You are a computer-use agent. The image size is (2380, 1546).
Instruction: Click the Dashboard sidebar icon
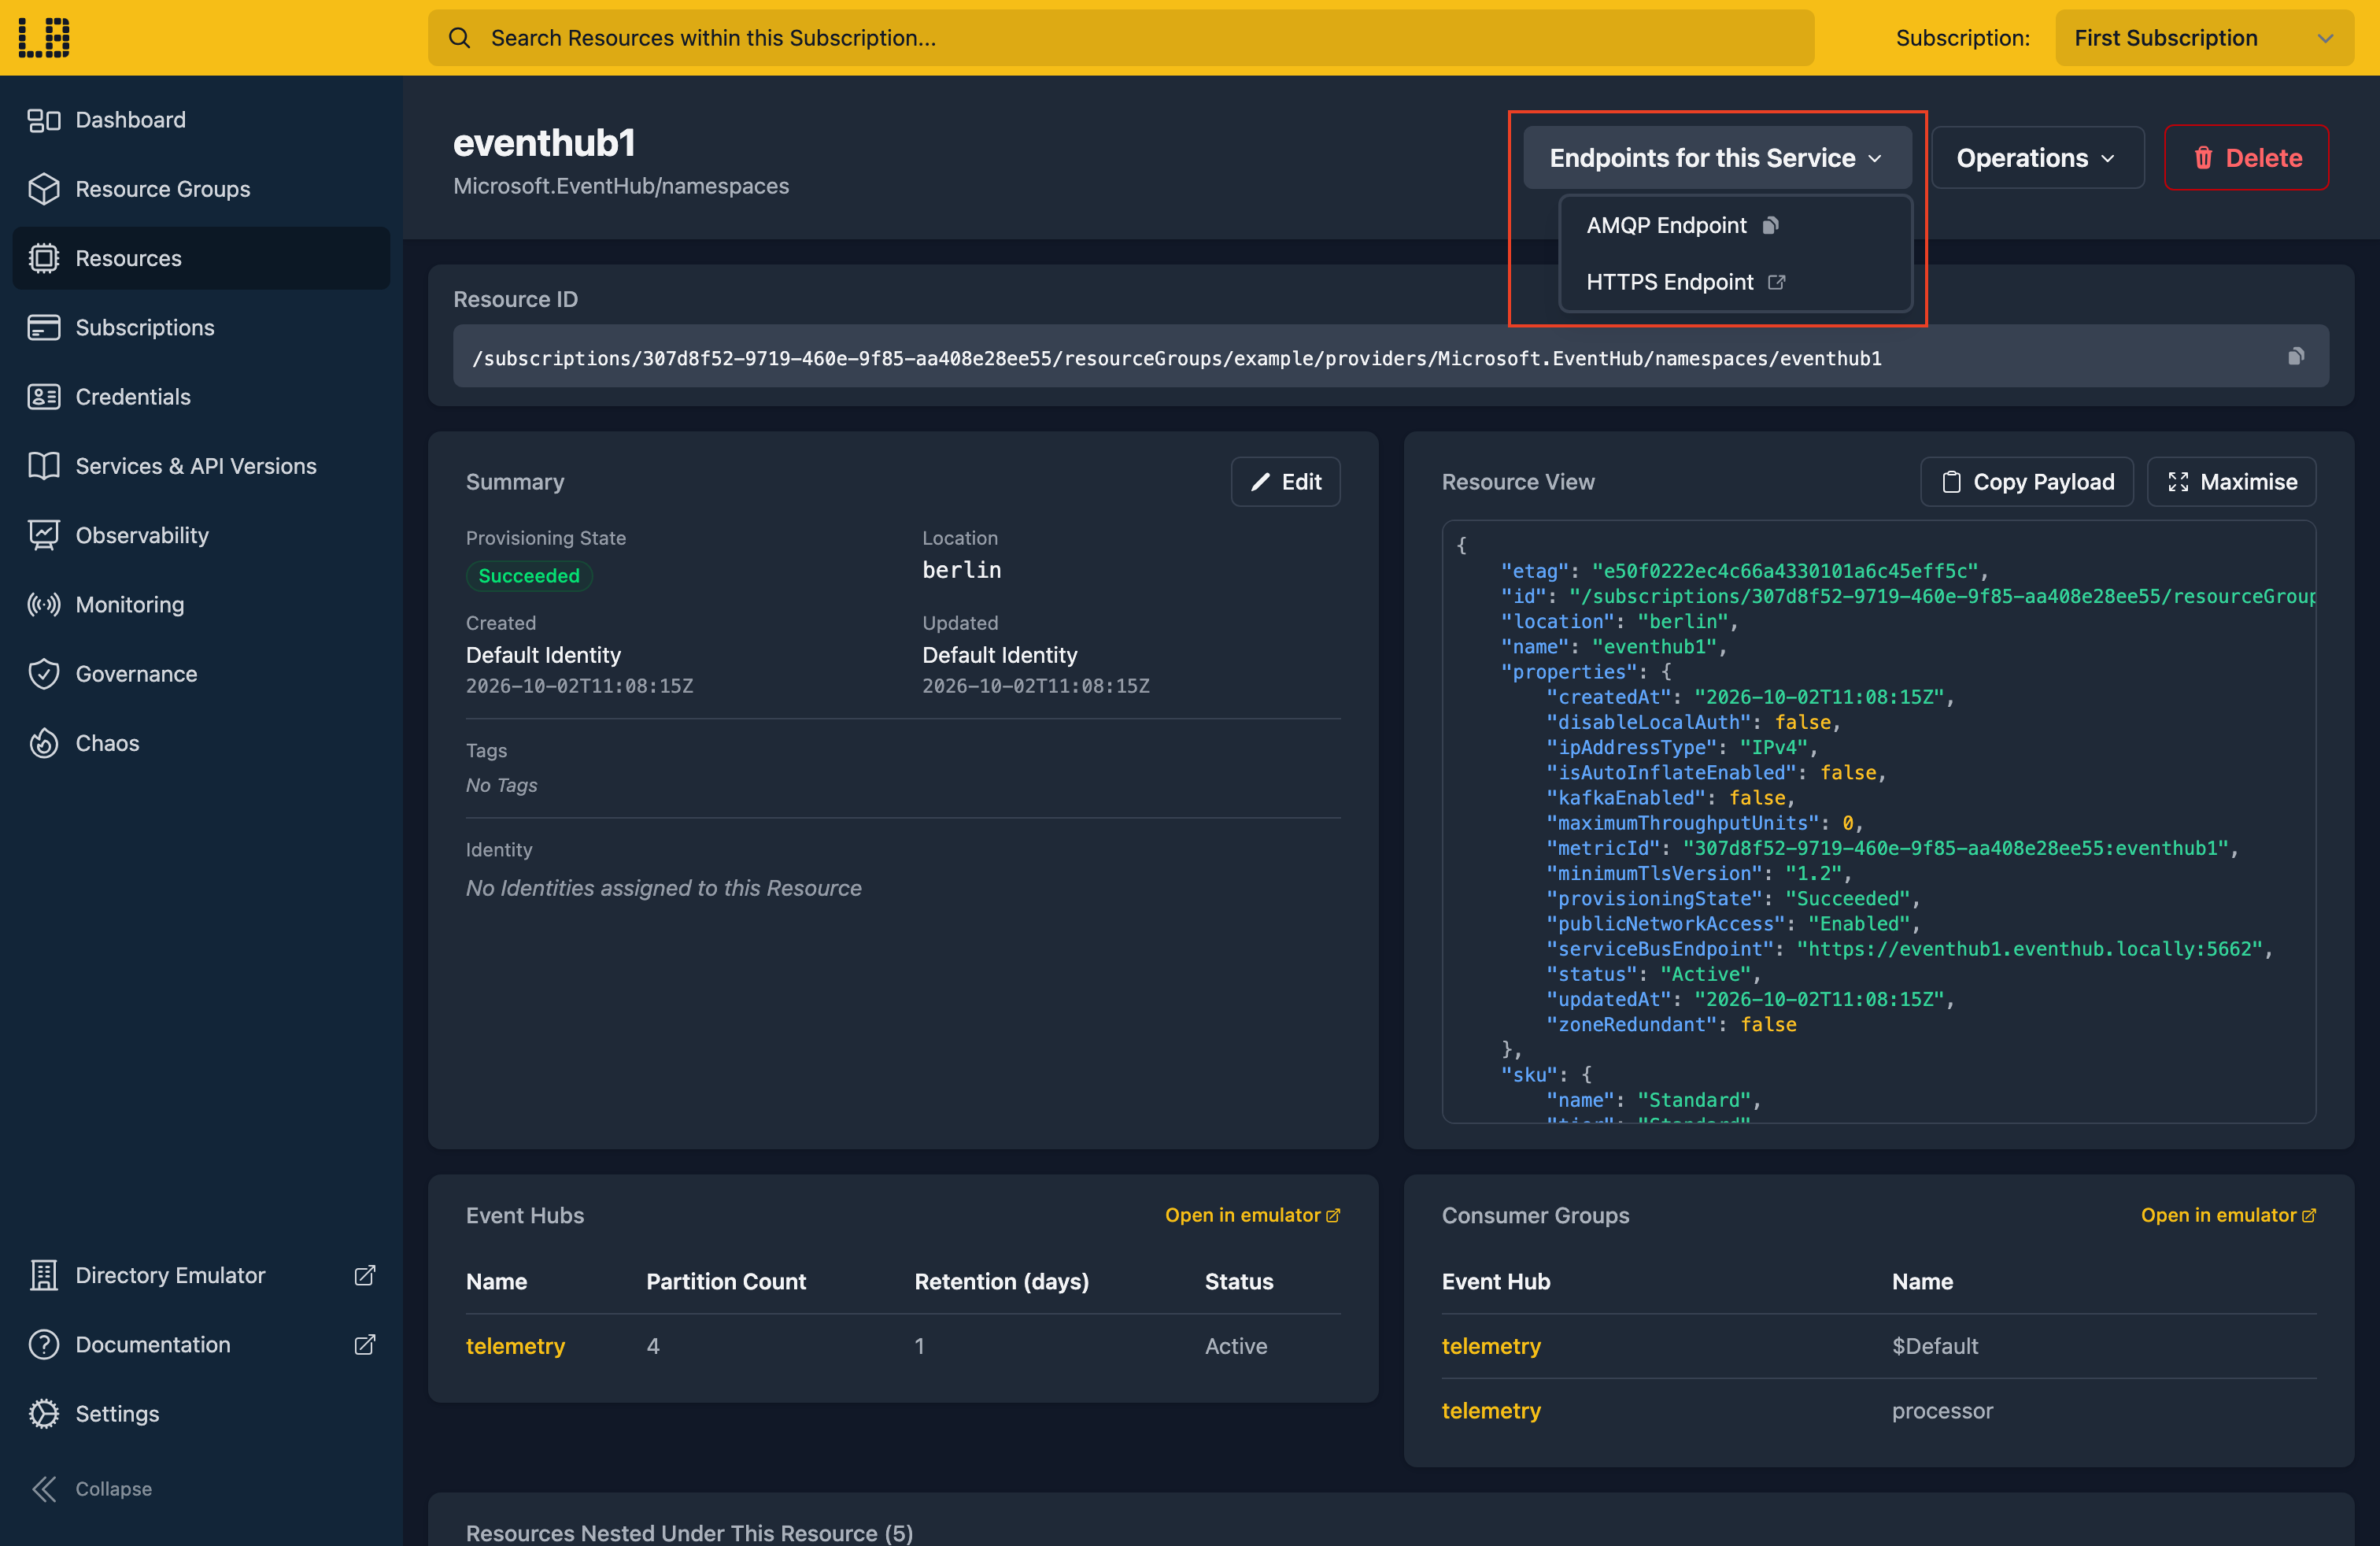[x=44, y=120]
